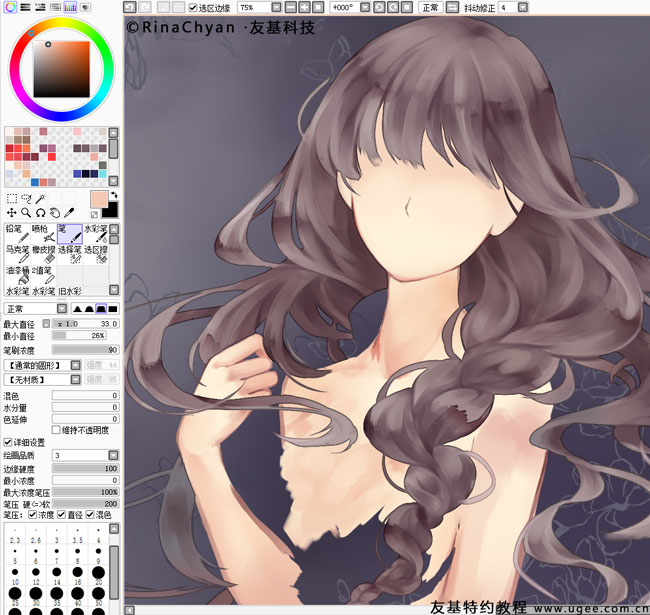Adjust the 笔刷浓度 density slider

[x=85, y=350]
